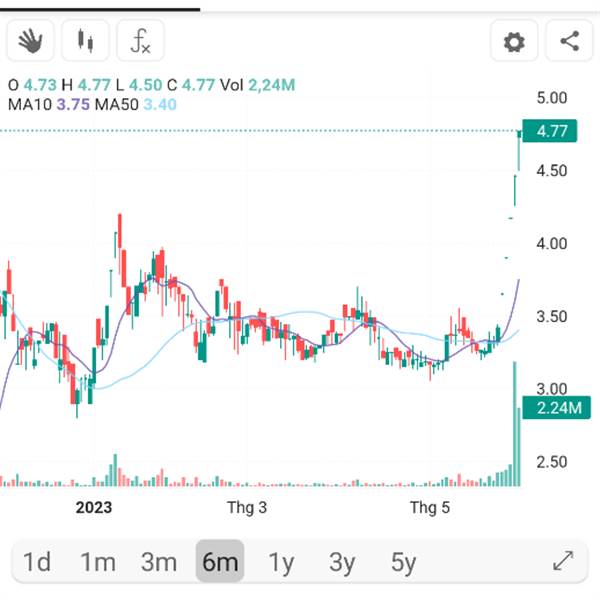
Task: Switch to the 5y timeframe
Action: (x=403, y=562)
